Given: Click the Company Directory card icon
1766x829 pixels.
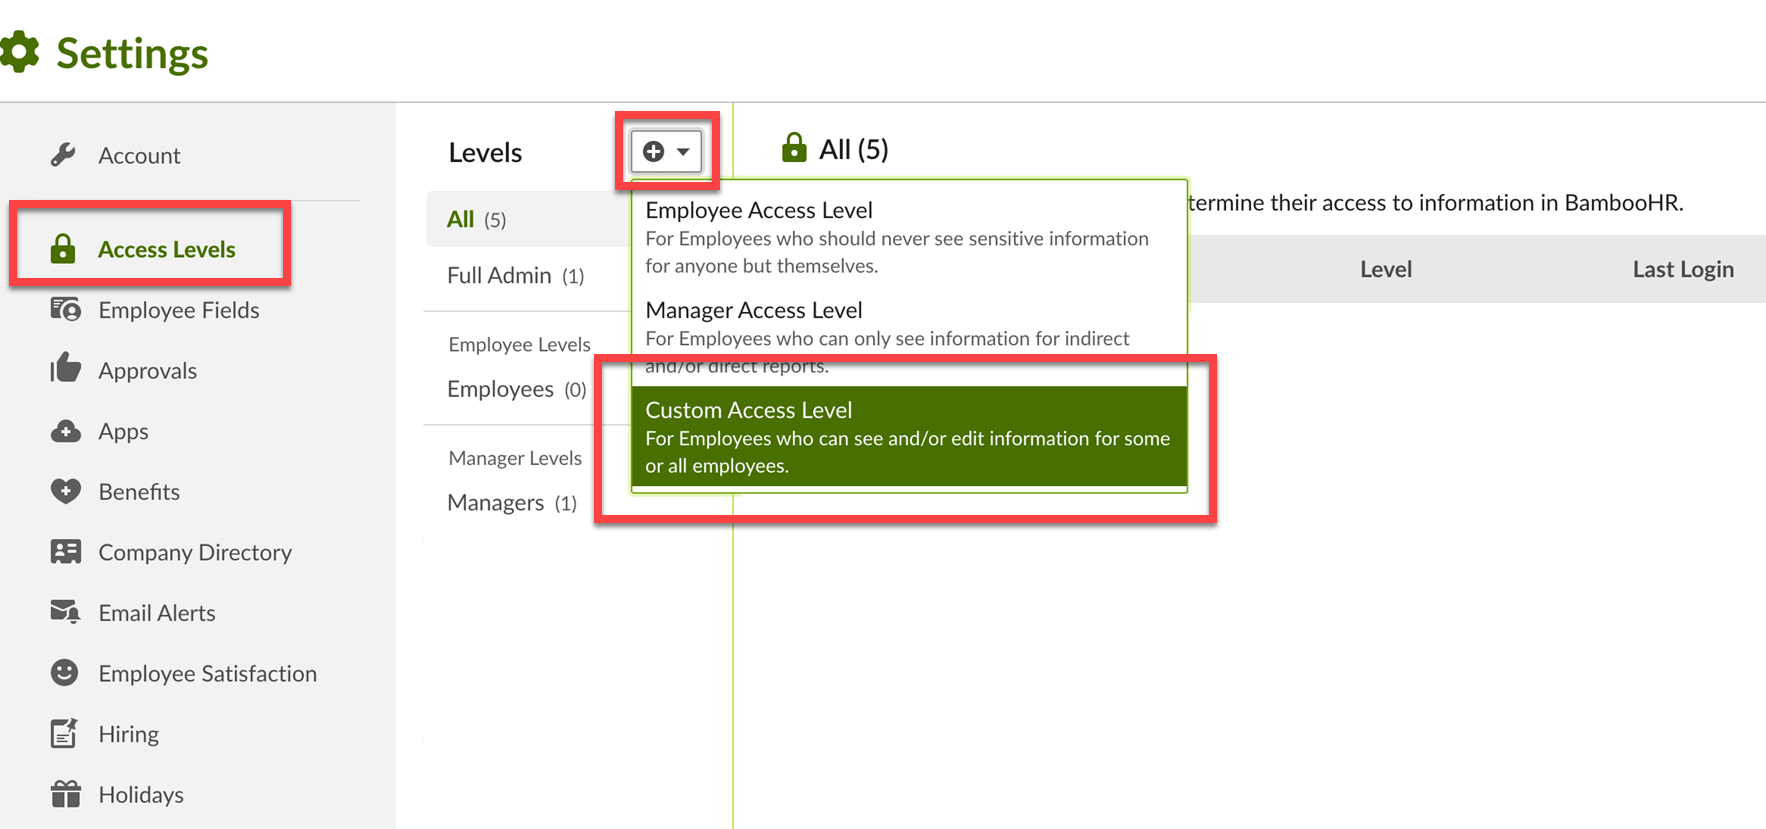Looking at the screenshot, I should coord(65,552).
